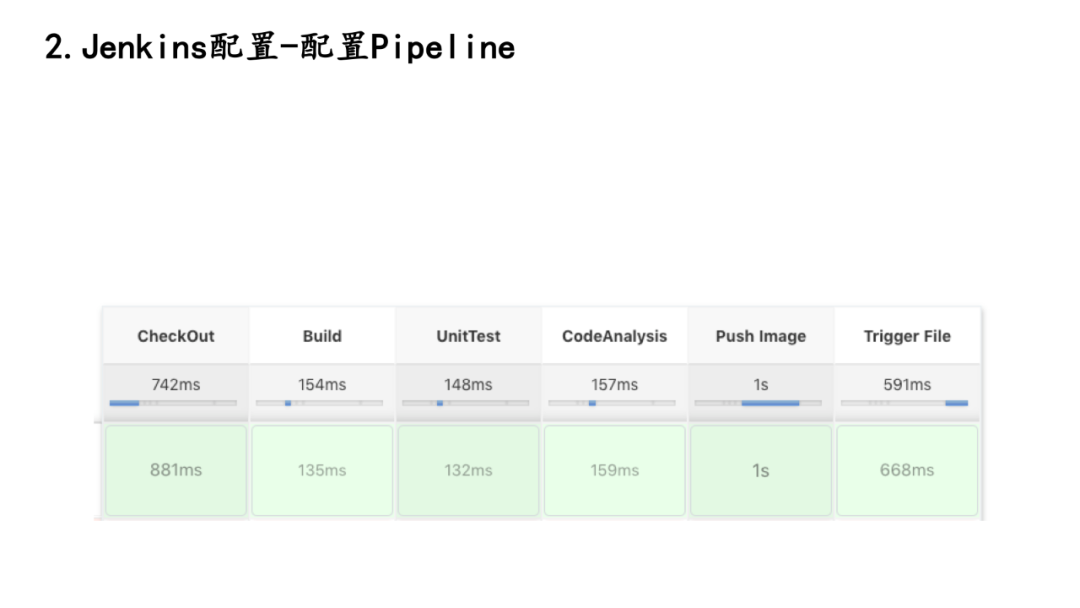Image resolution: width=1080 pixels, height=608 pixels.
Task: Click the Push Image average duration bar
Action: click(758, 403)
